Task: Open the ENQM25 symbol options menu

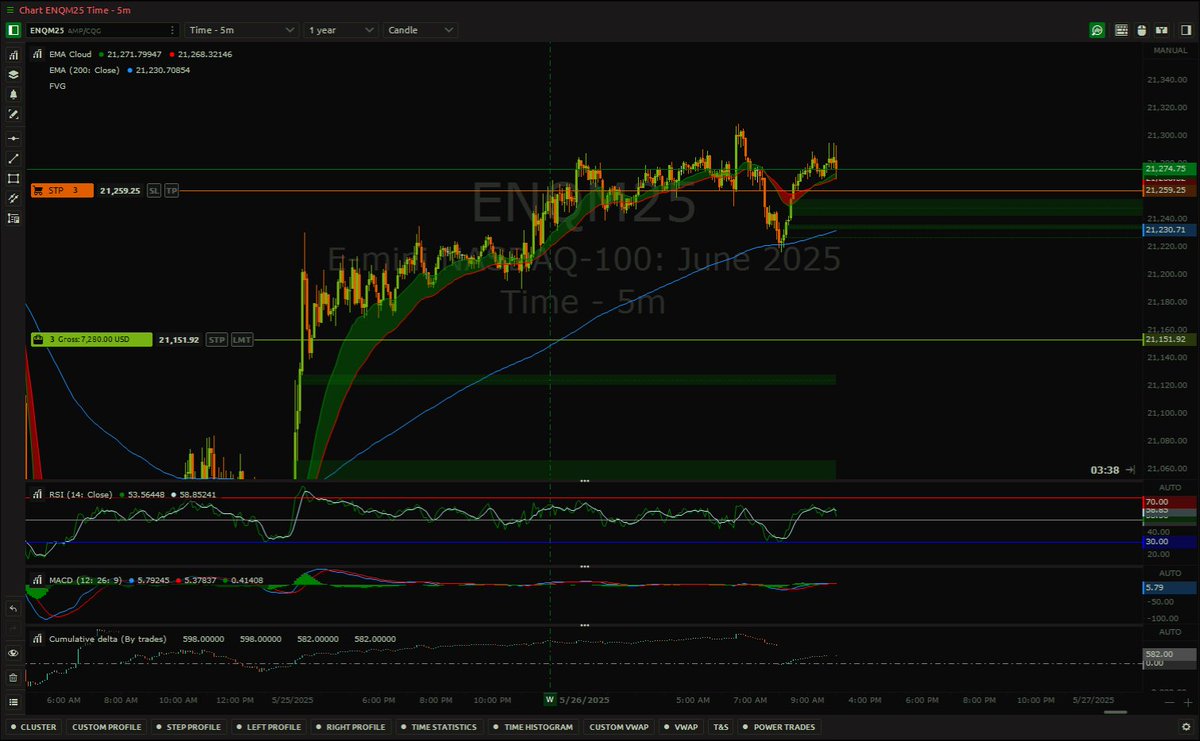Action: coord(174,30)
